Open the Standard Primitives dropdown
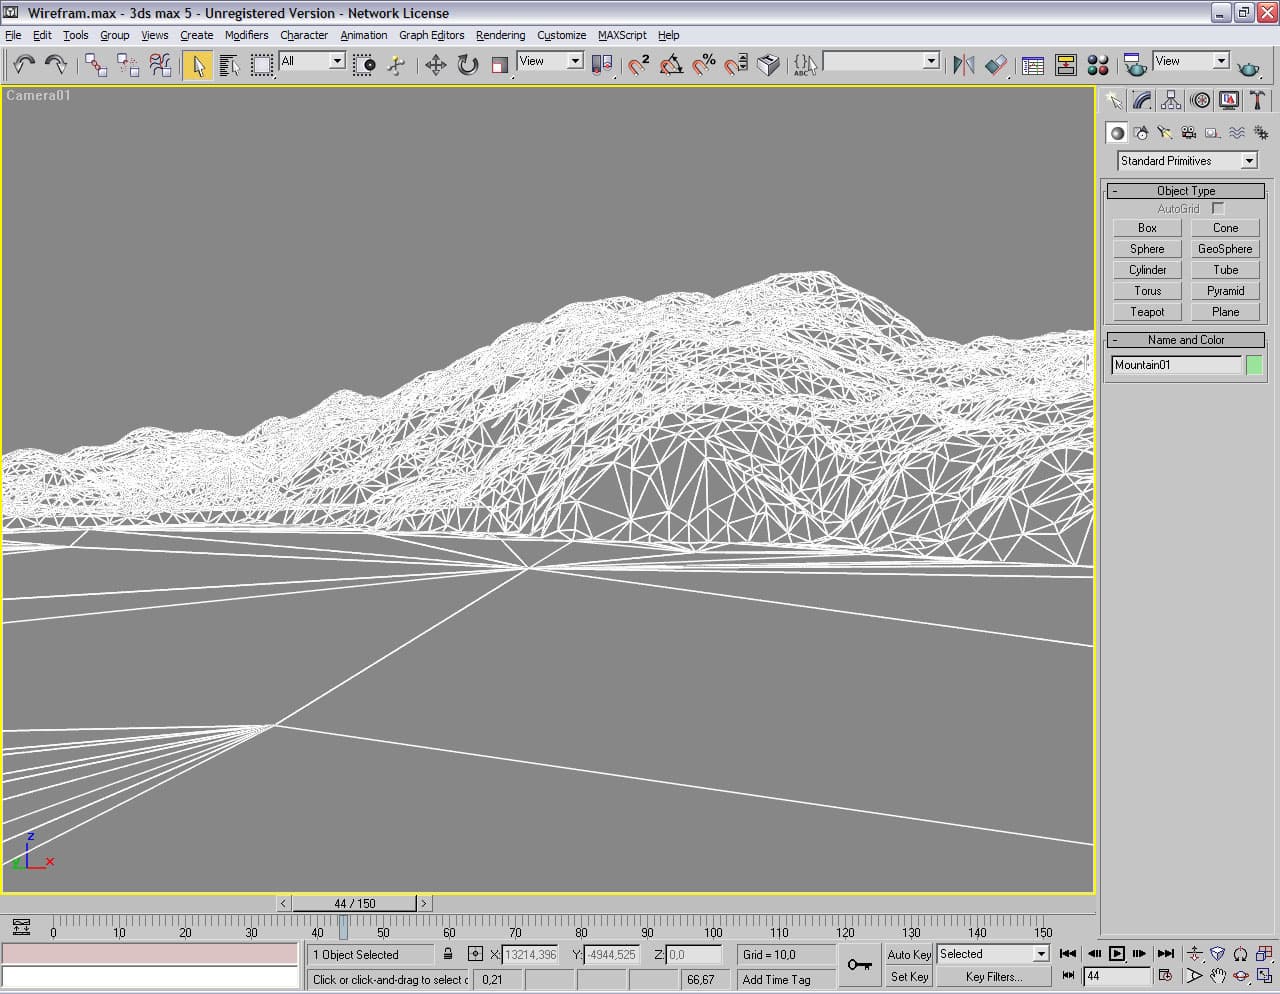The height and width of the screenshot is (994, 1280). [x=1187, y=161]
